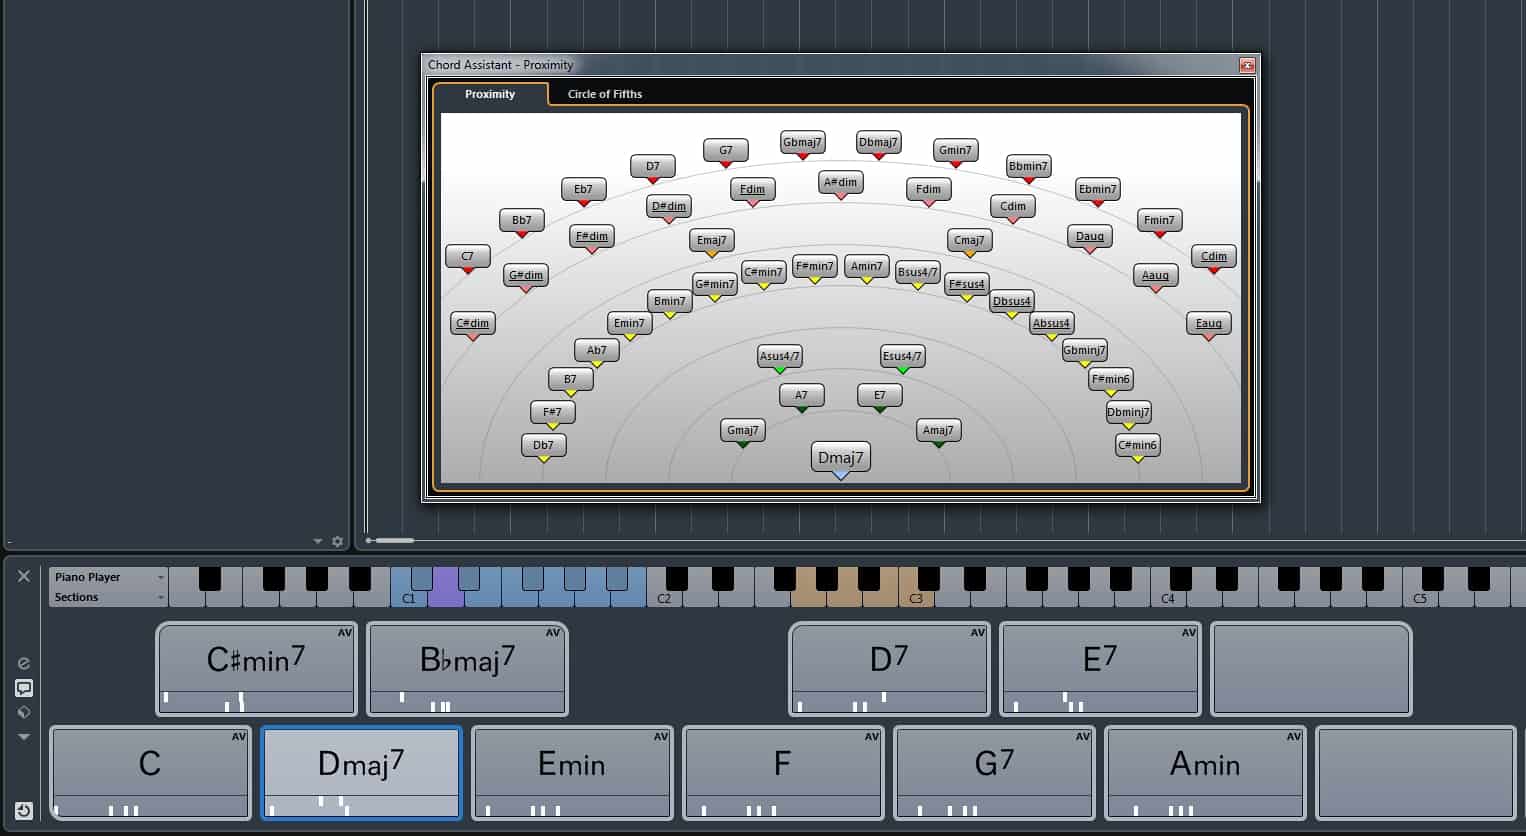Select the Amin7 chord suggestion
Viewport: 1526px width, 836px height.
(x=866, y=267)
